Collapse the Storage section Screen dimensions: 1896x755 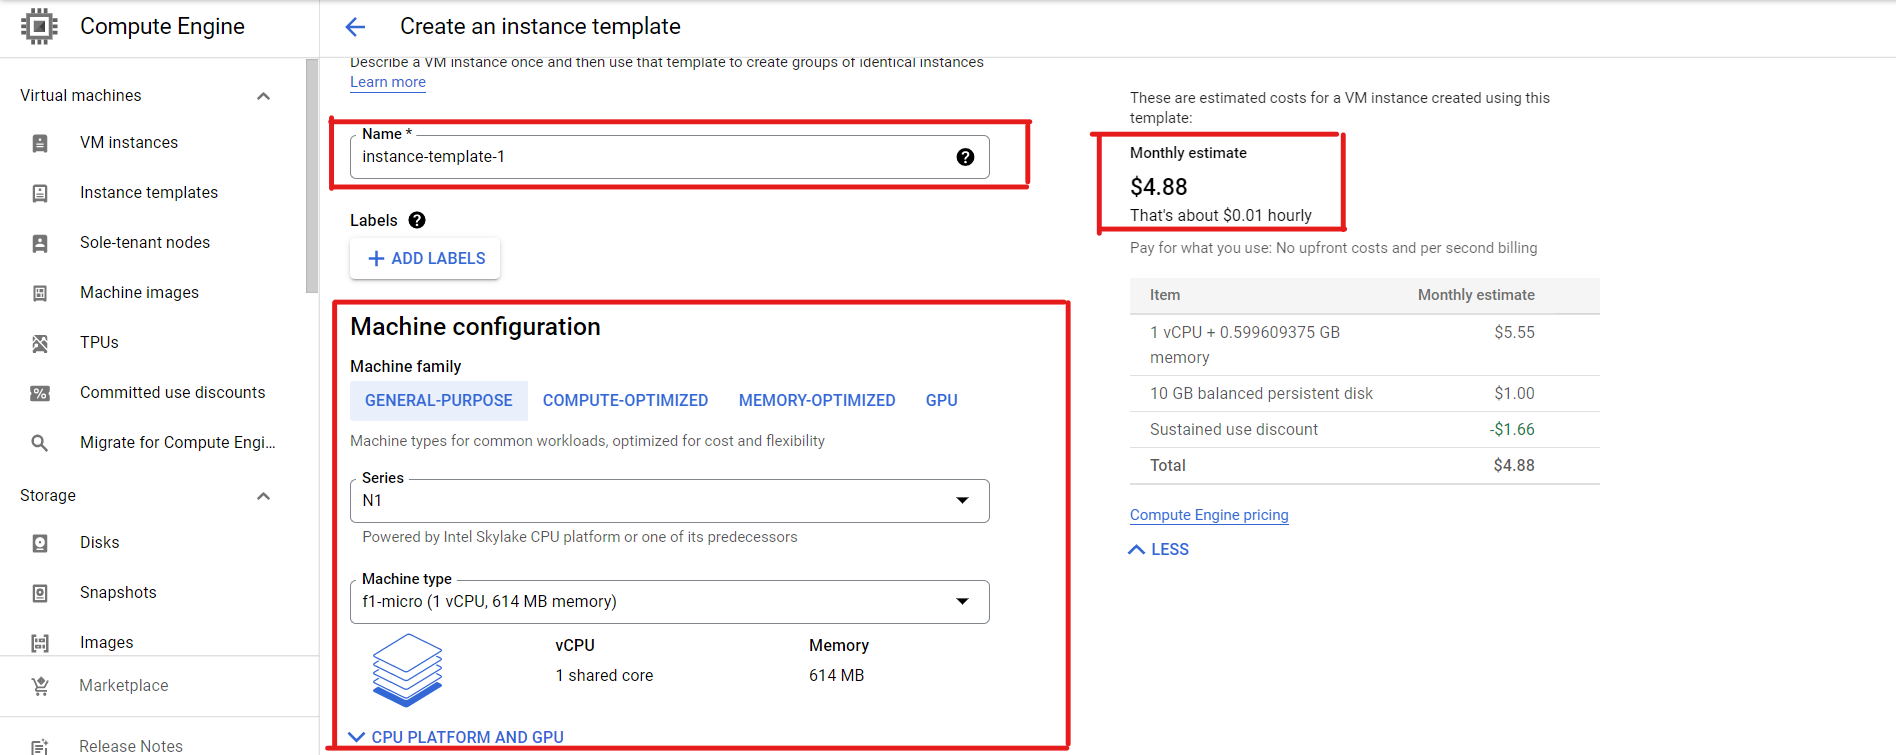coord(264,496)
